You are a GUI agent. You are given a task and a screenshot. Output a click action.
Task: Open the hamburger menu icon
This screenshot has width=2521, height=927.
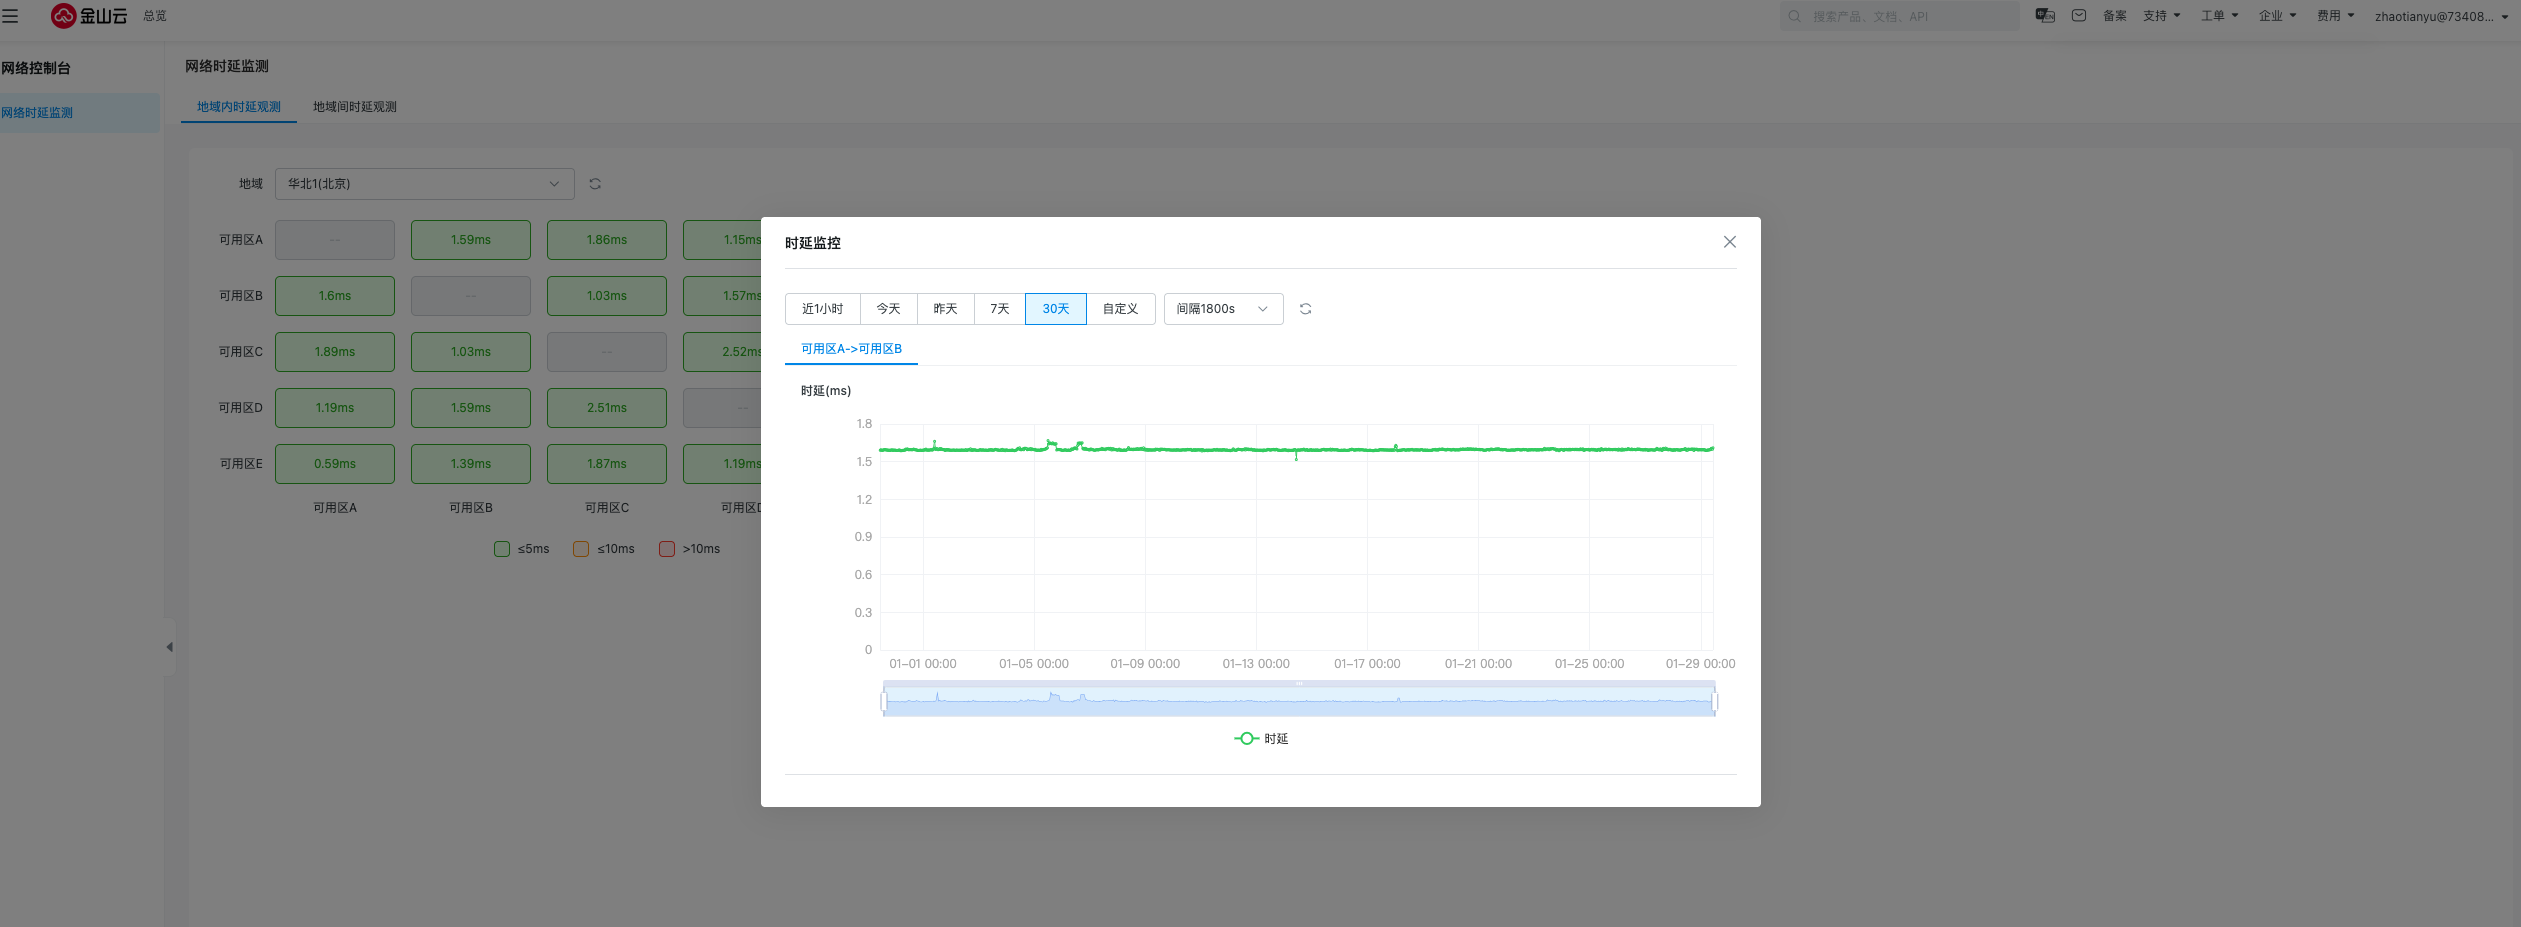click(x=11, y=16)
